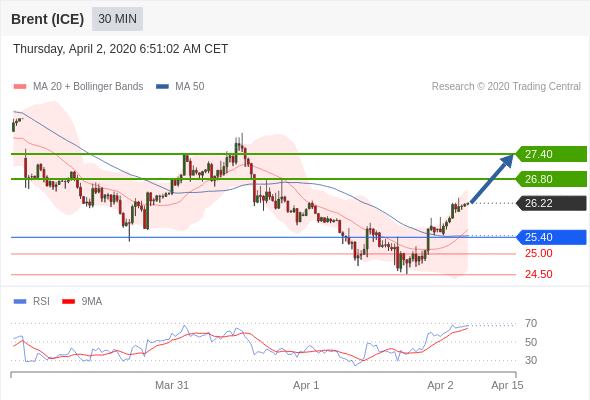Toggle the MA 50 legend label
Image resolution: width=590 pixels, height=400 pixels.
click(190, 87)
